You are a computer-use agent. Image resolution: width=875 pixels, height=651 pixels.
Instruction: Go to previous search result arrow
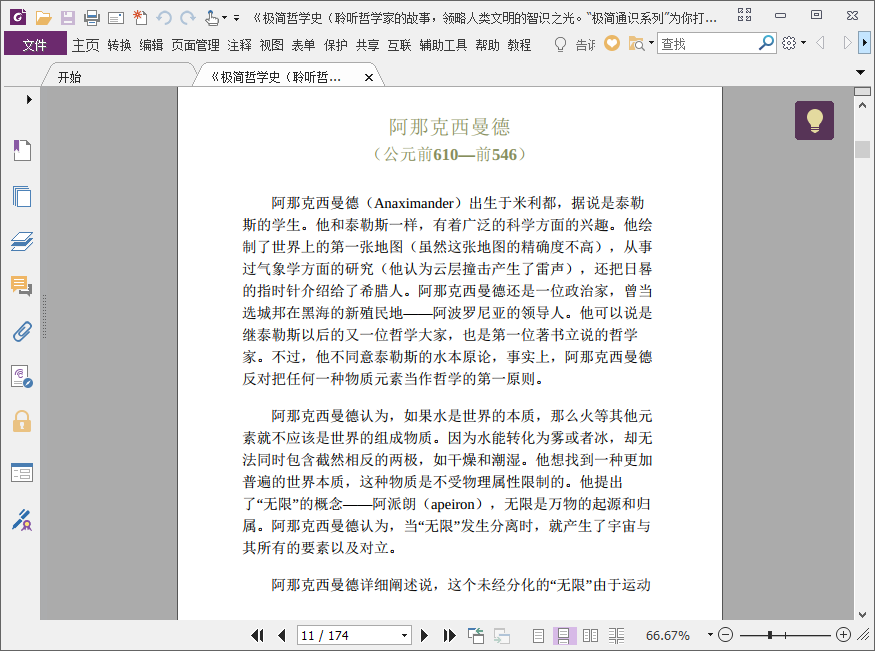[x=820, y=42]
